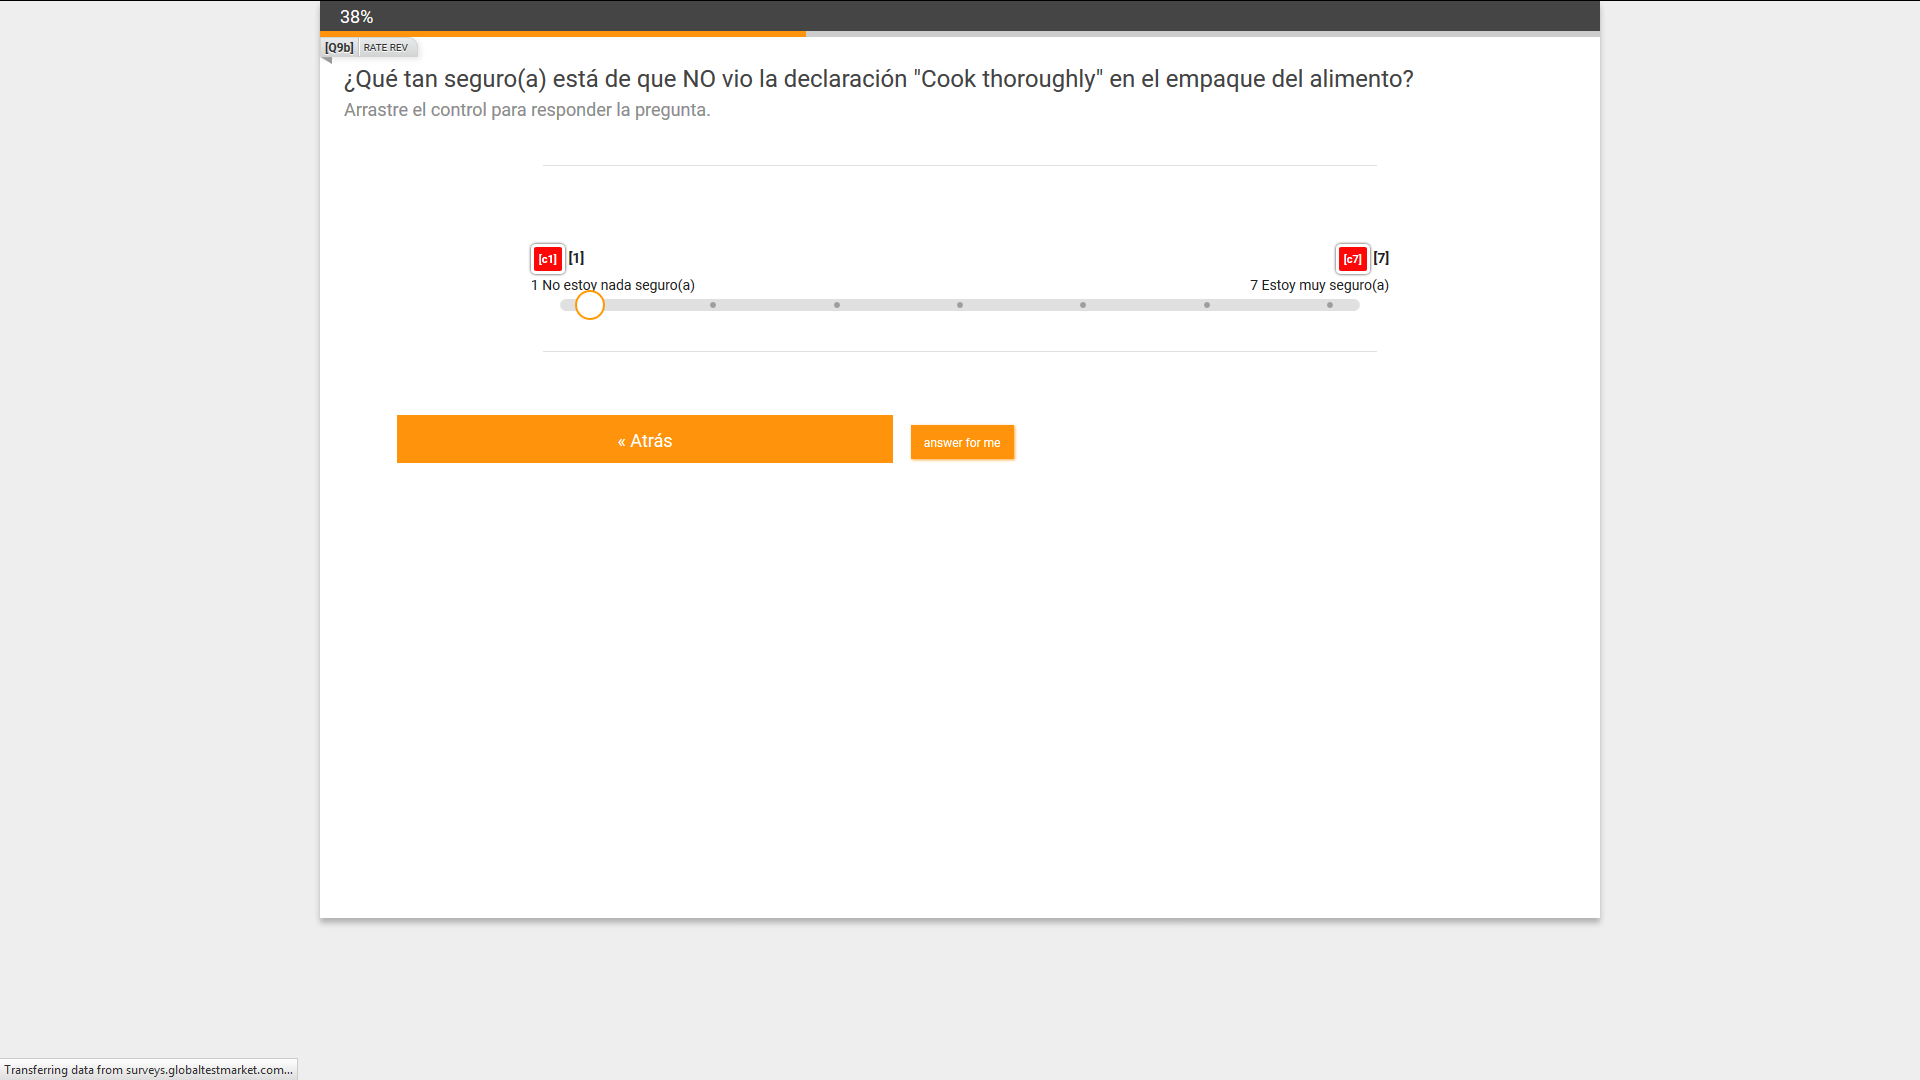Select the last dot on the slider
Screen dimensions: 1920x1080
(x=1330, y=305)
